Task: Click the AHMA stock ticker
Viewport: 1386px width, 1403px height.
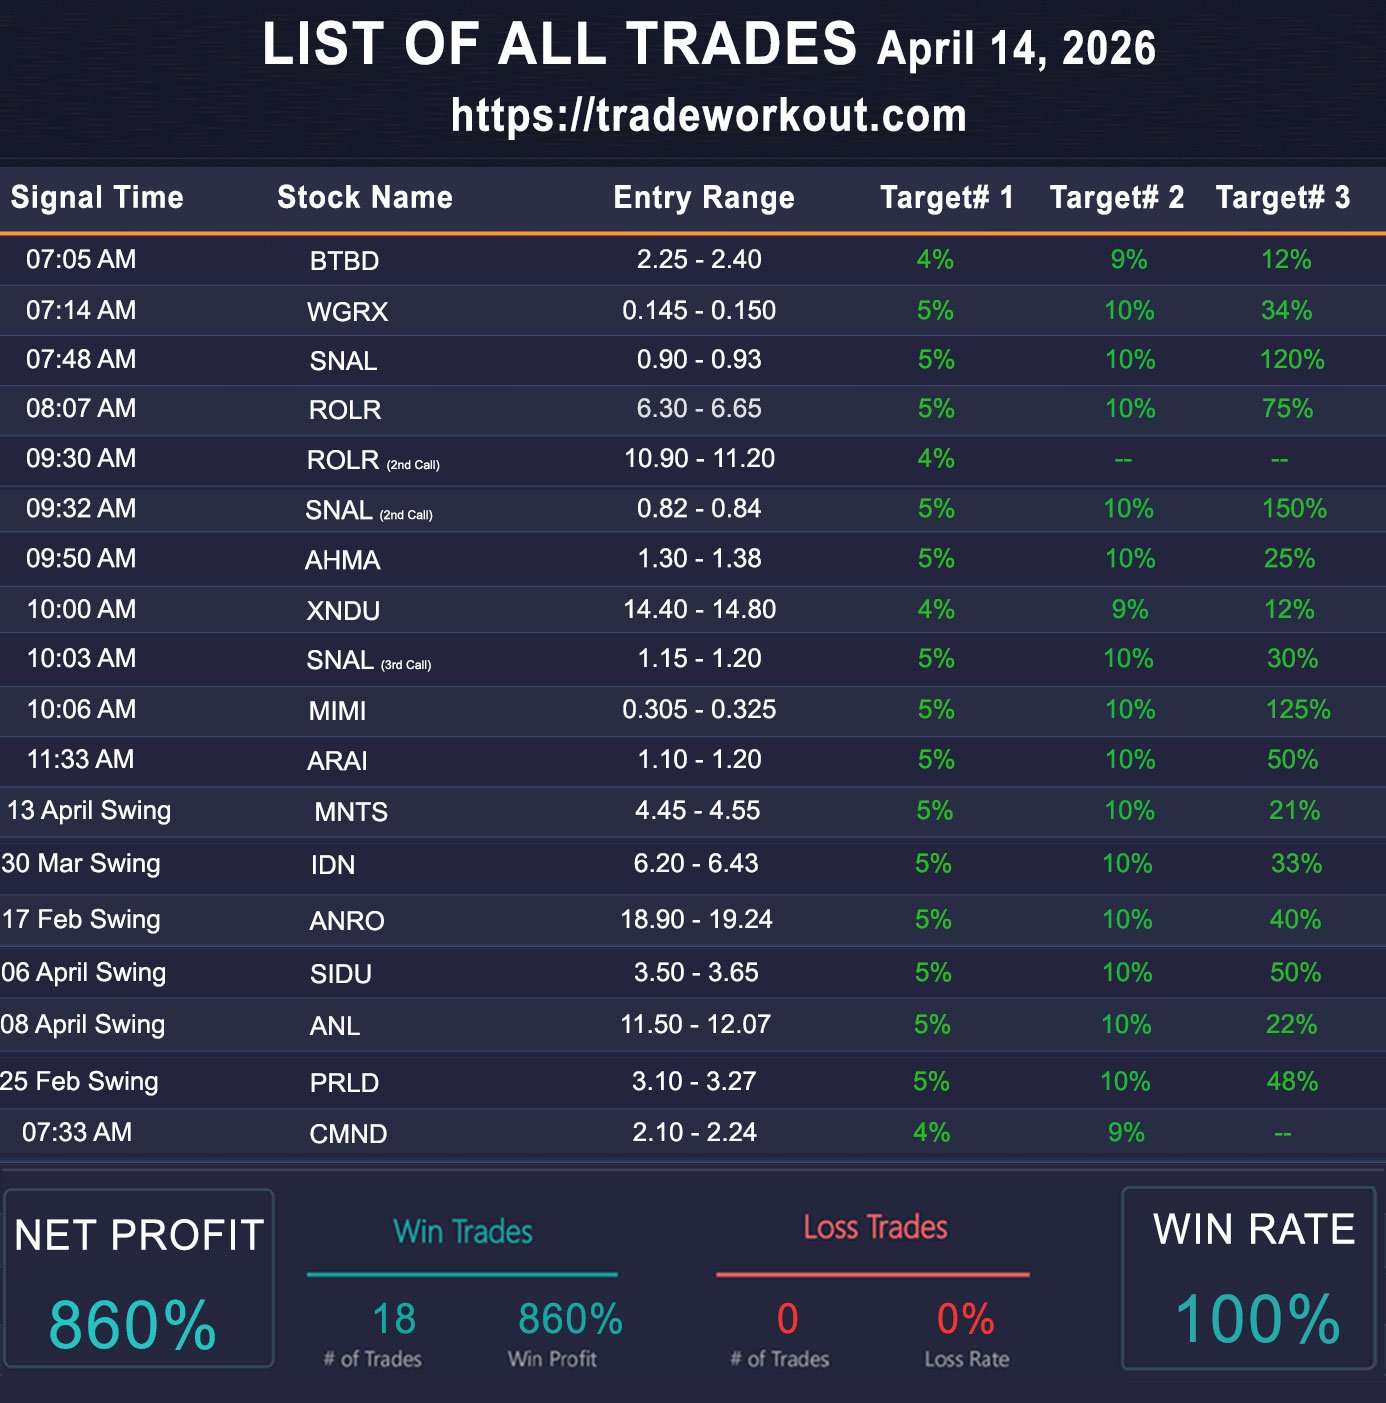Action: (342, 560)
